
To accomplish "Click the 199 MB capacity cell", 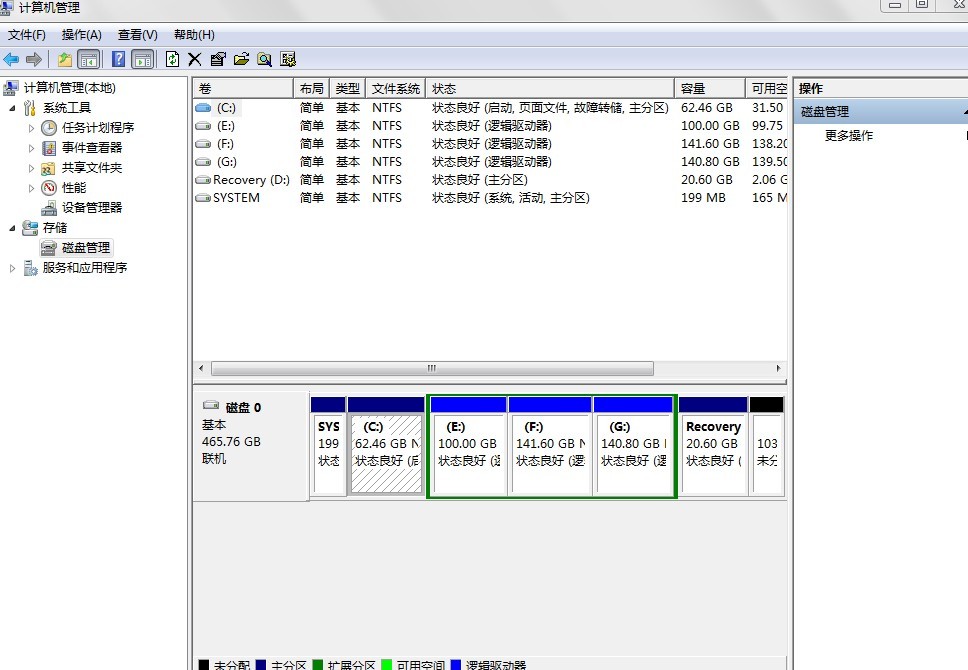I will pyautogui.click(x=703, y=198).
